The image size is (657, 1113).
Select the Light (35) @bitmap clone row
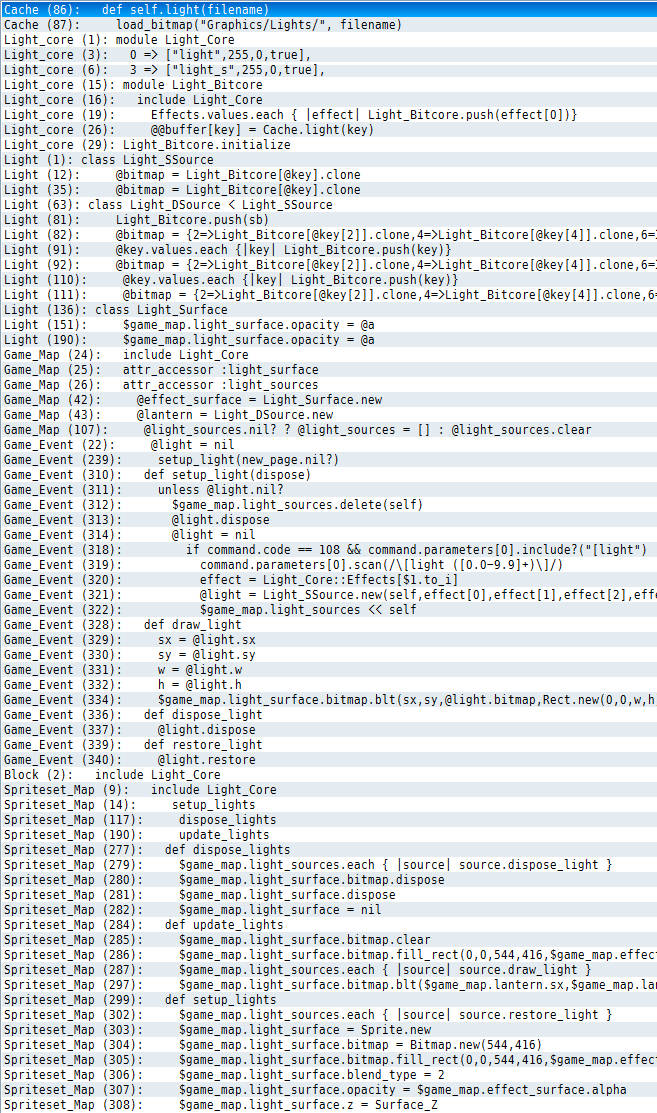click(x=328, y=190)
